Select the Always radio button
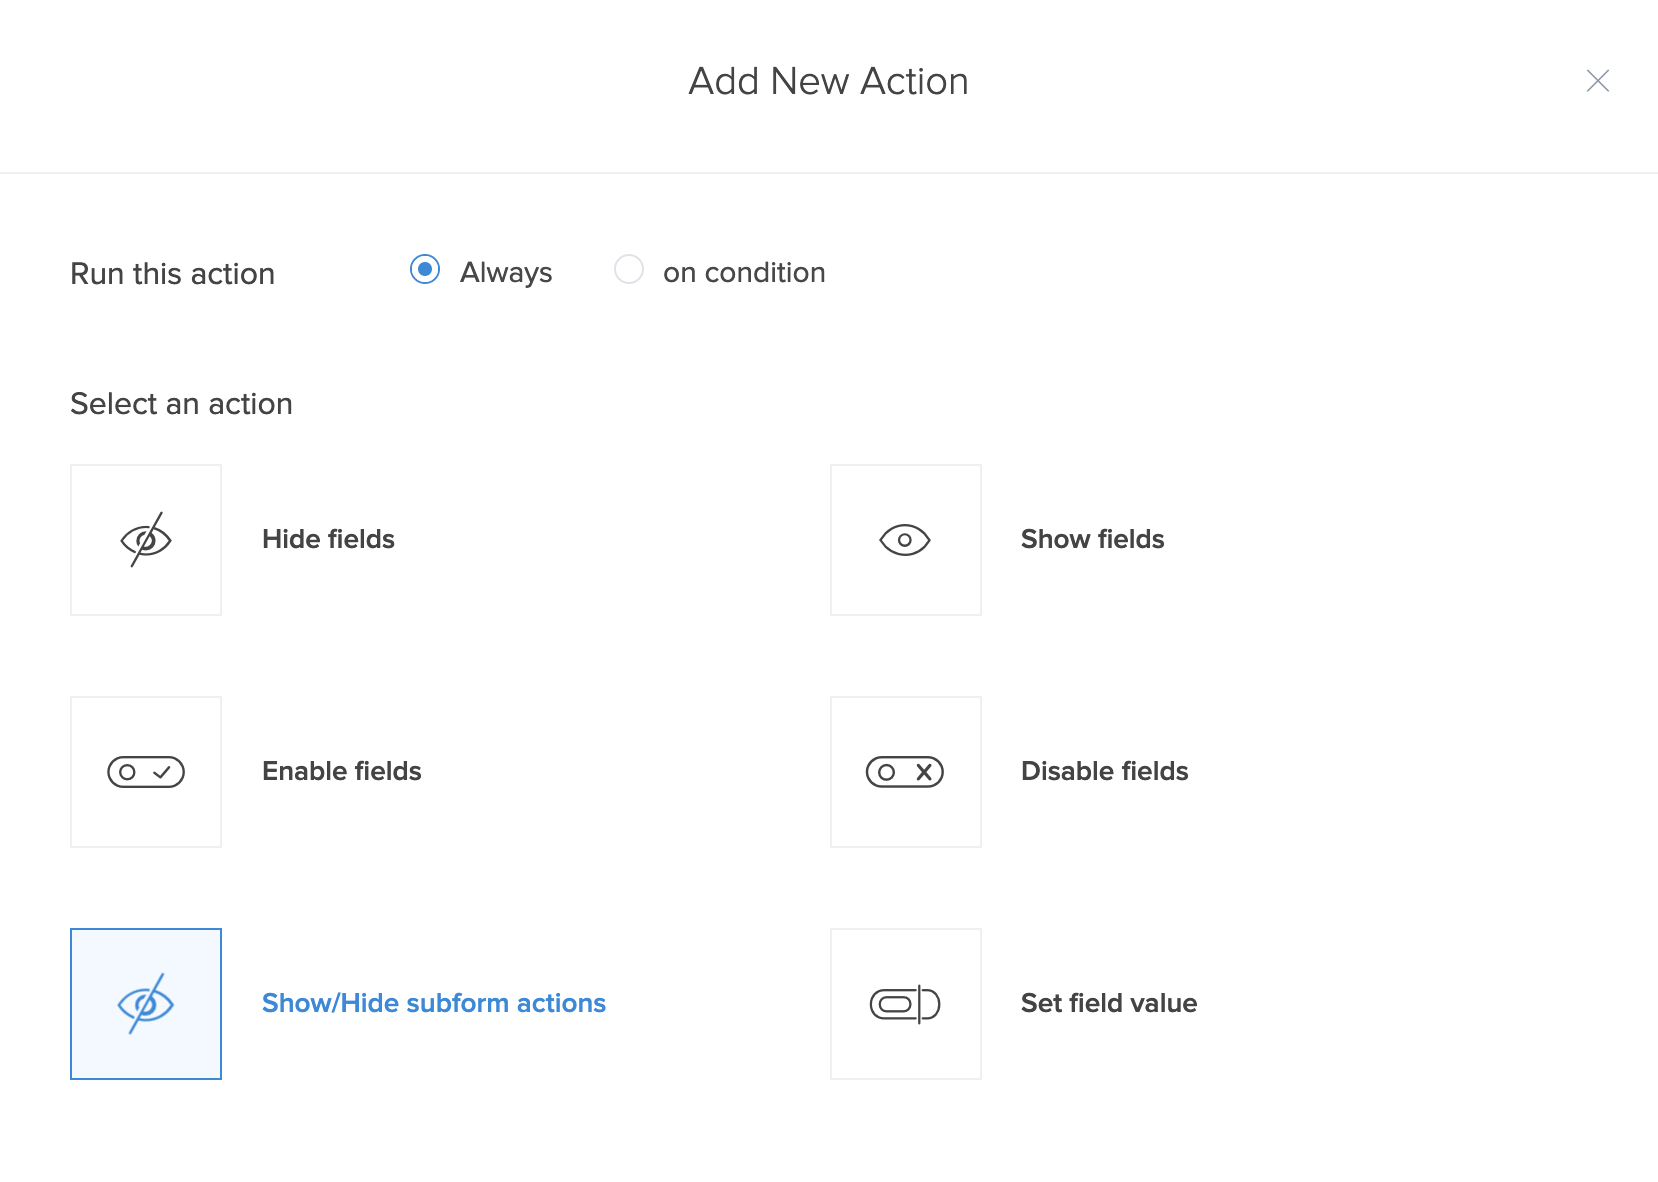Screen dimensions: 1658x1182 pos(425,270)
